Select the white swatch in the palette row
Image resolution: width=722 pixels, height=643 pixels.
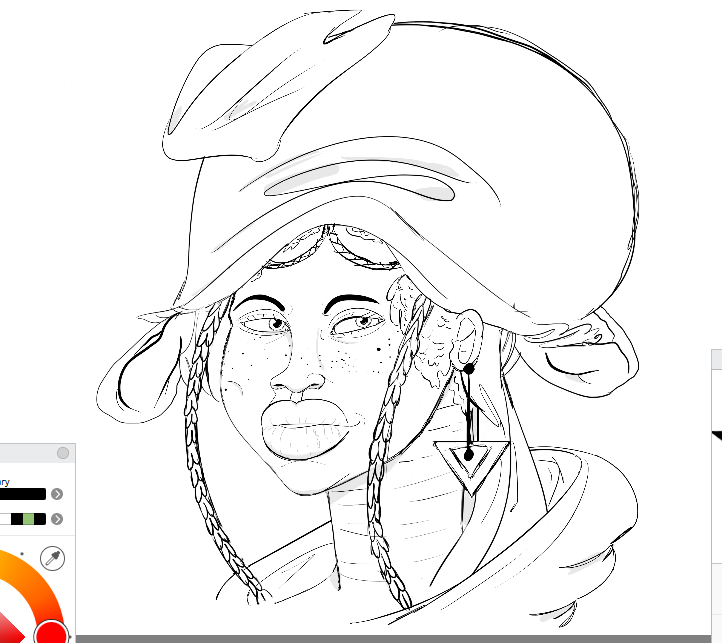click(5, 519)
